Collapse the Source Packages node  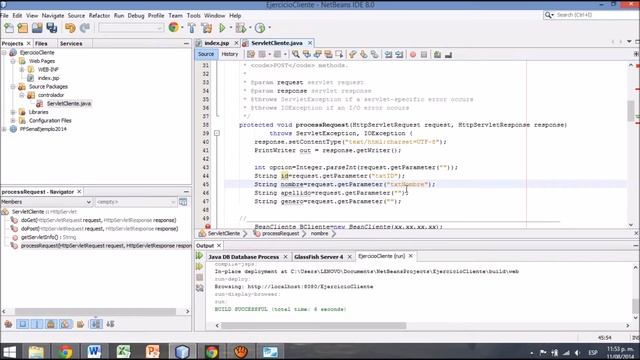[x=13, y=87]
